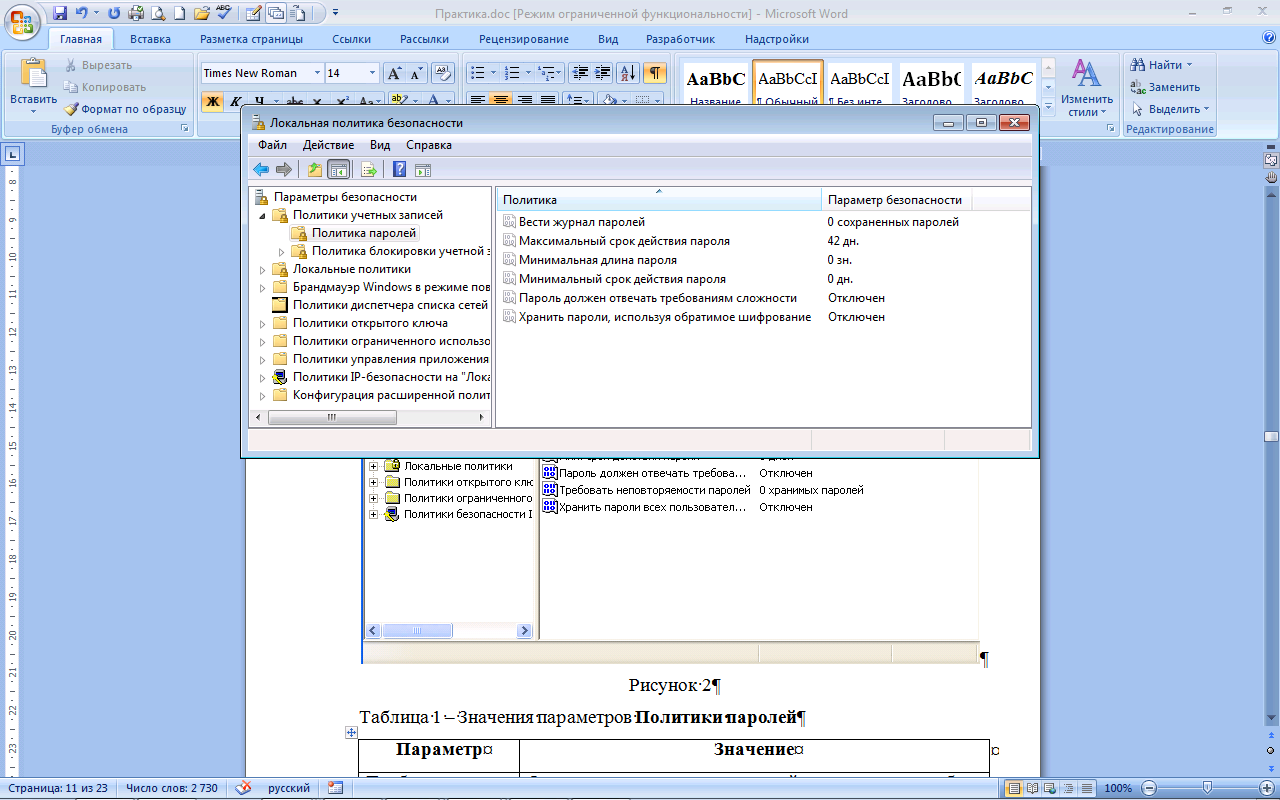Switch to outline view in status bar

click(x=1070, y=788)
